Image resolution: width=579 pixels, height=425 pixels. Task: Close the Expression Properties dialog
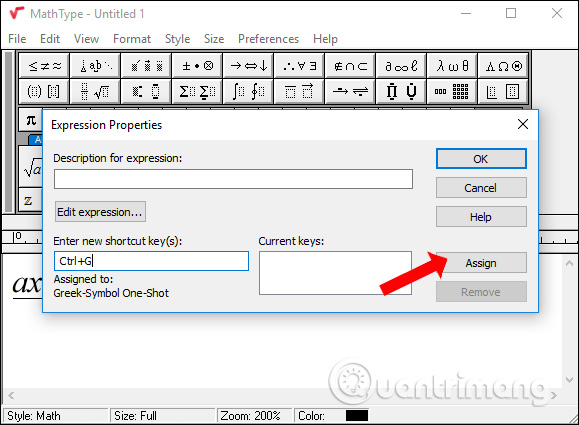(x=523, y=124)
